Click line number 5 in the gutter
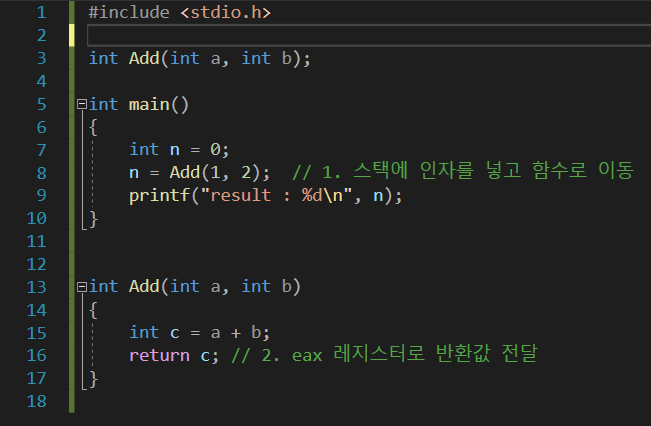Screen dimensions: 651x426 point(41,104)
